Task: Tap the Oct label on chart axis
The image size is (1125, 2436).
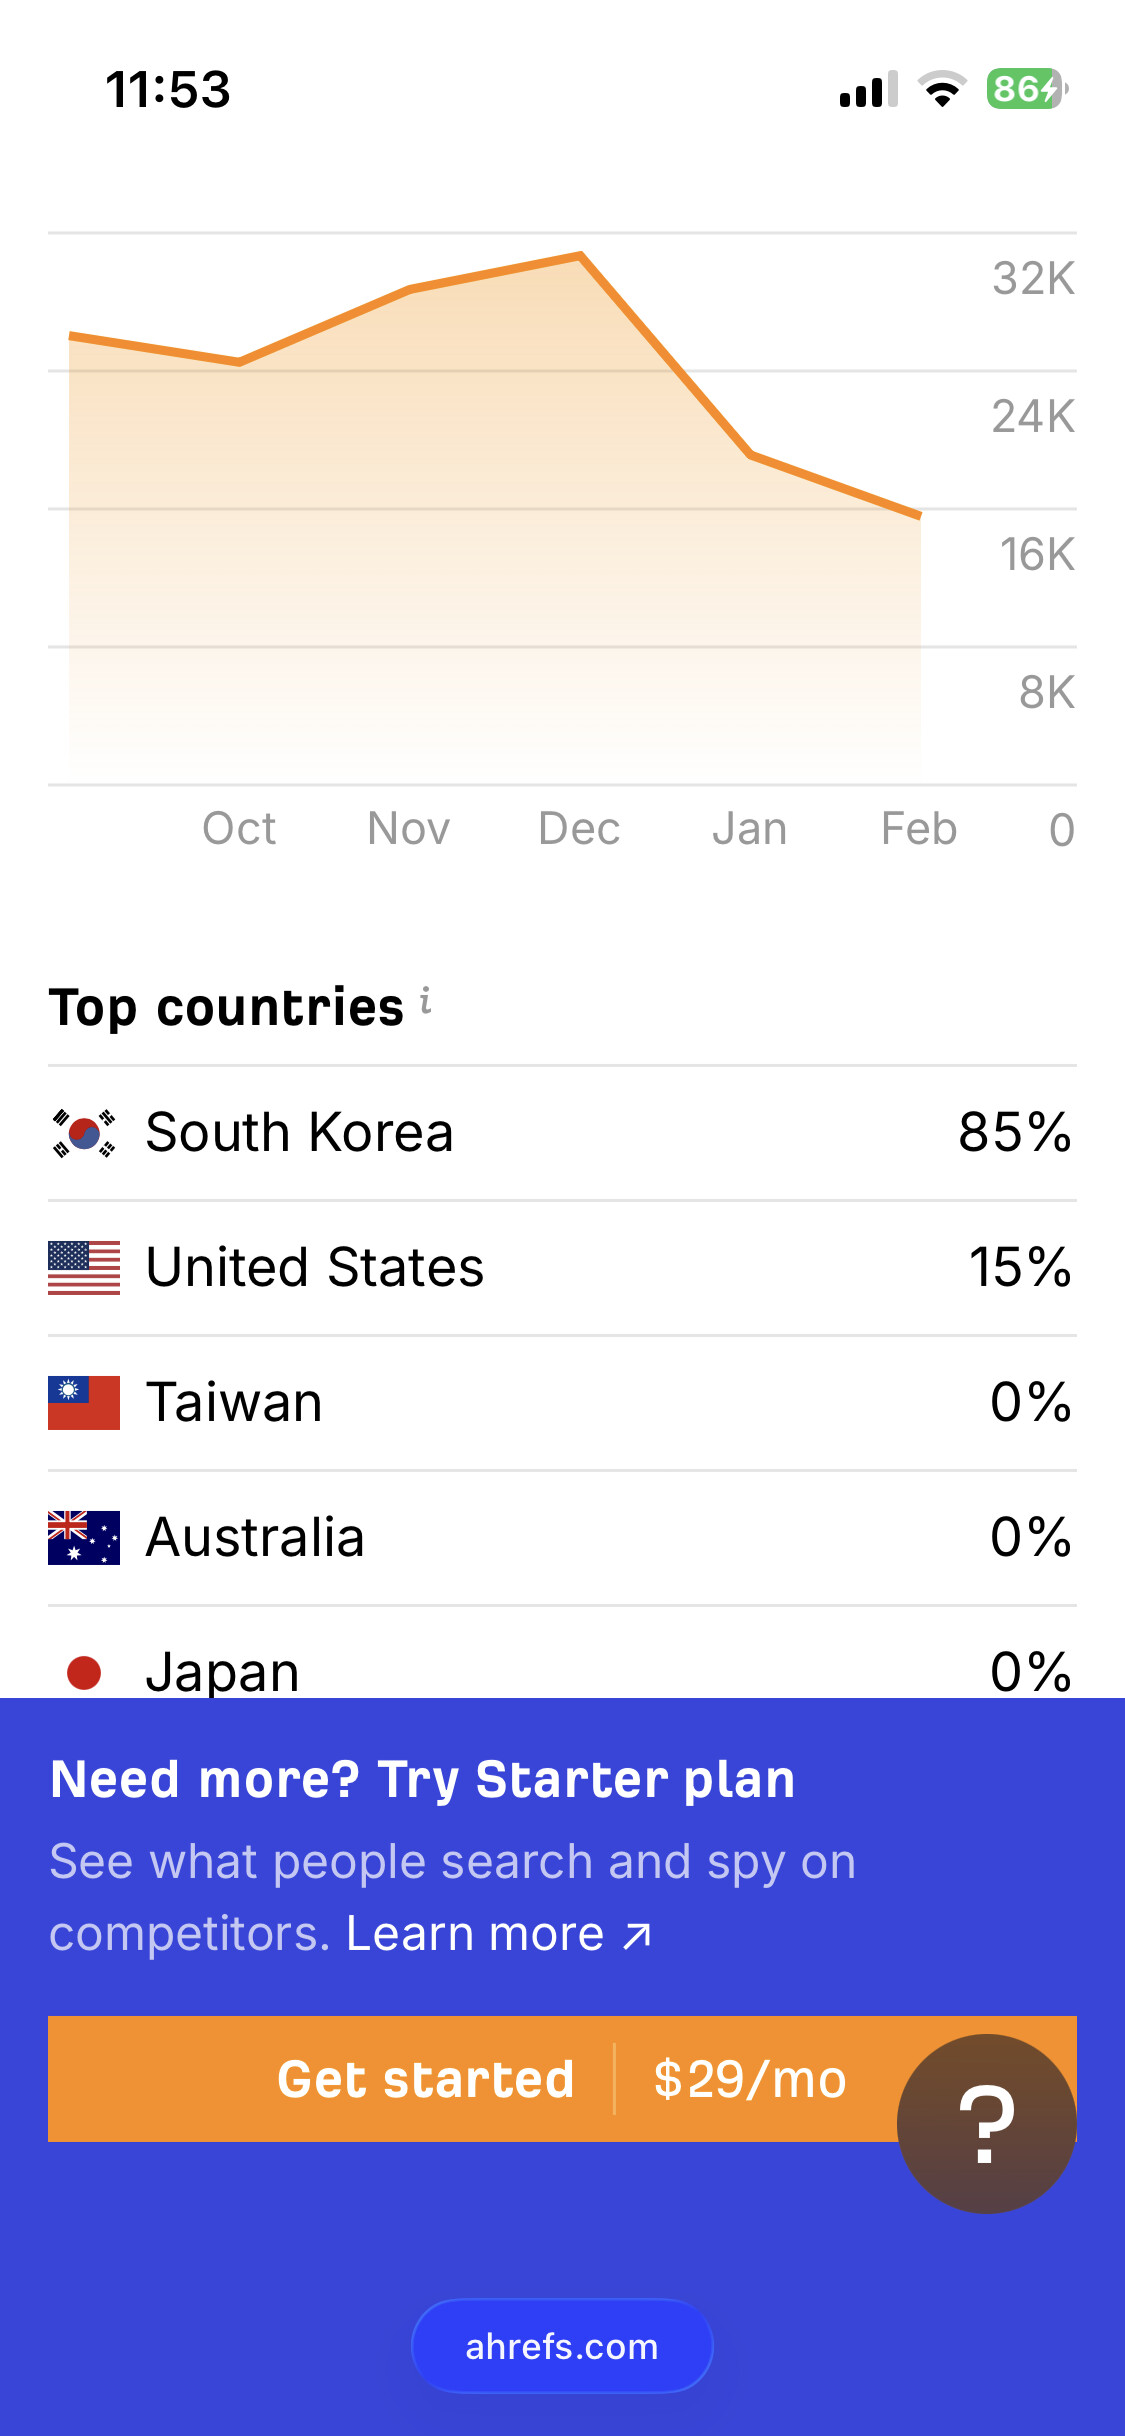Action: pos(239,829)
